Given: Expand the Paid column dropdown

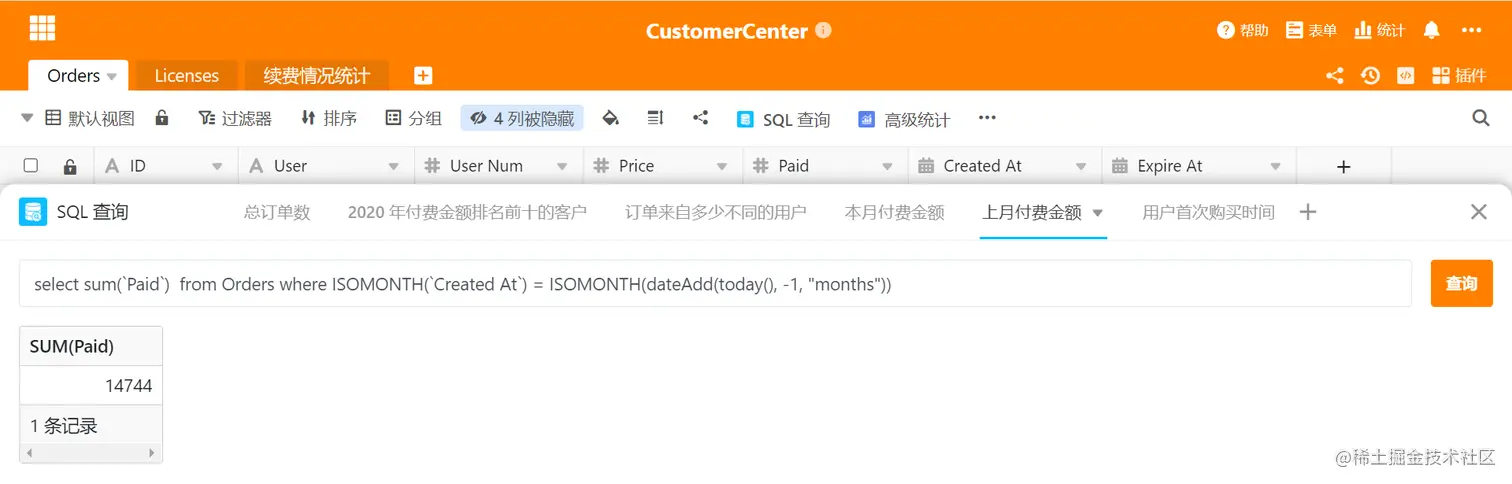Looking at the screenshot, I should point(887,166).
